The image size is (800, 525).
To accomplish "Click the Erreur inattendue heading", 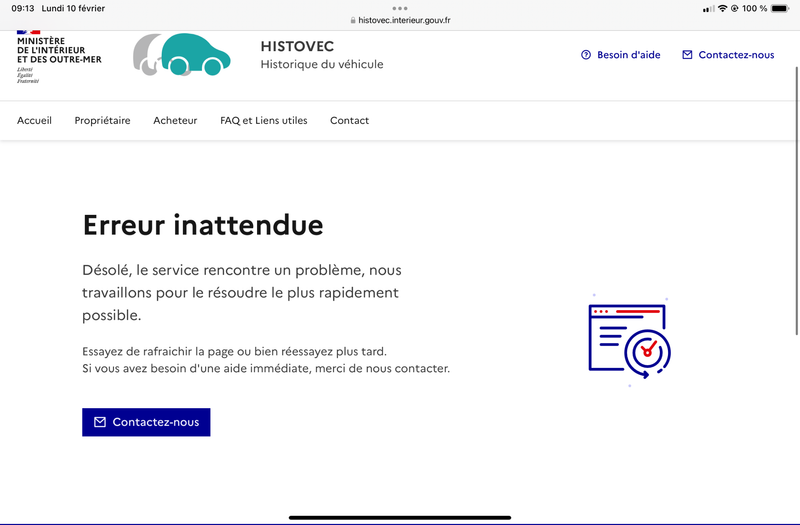I will pos(203,225).
